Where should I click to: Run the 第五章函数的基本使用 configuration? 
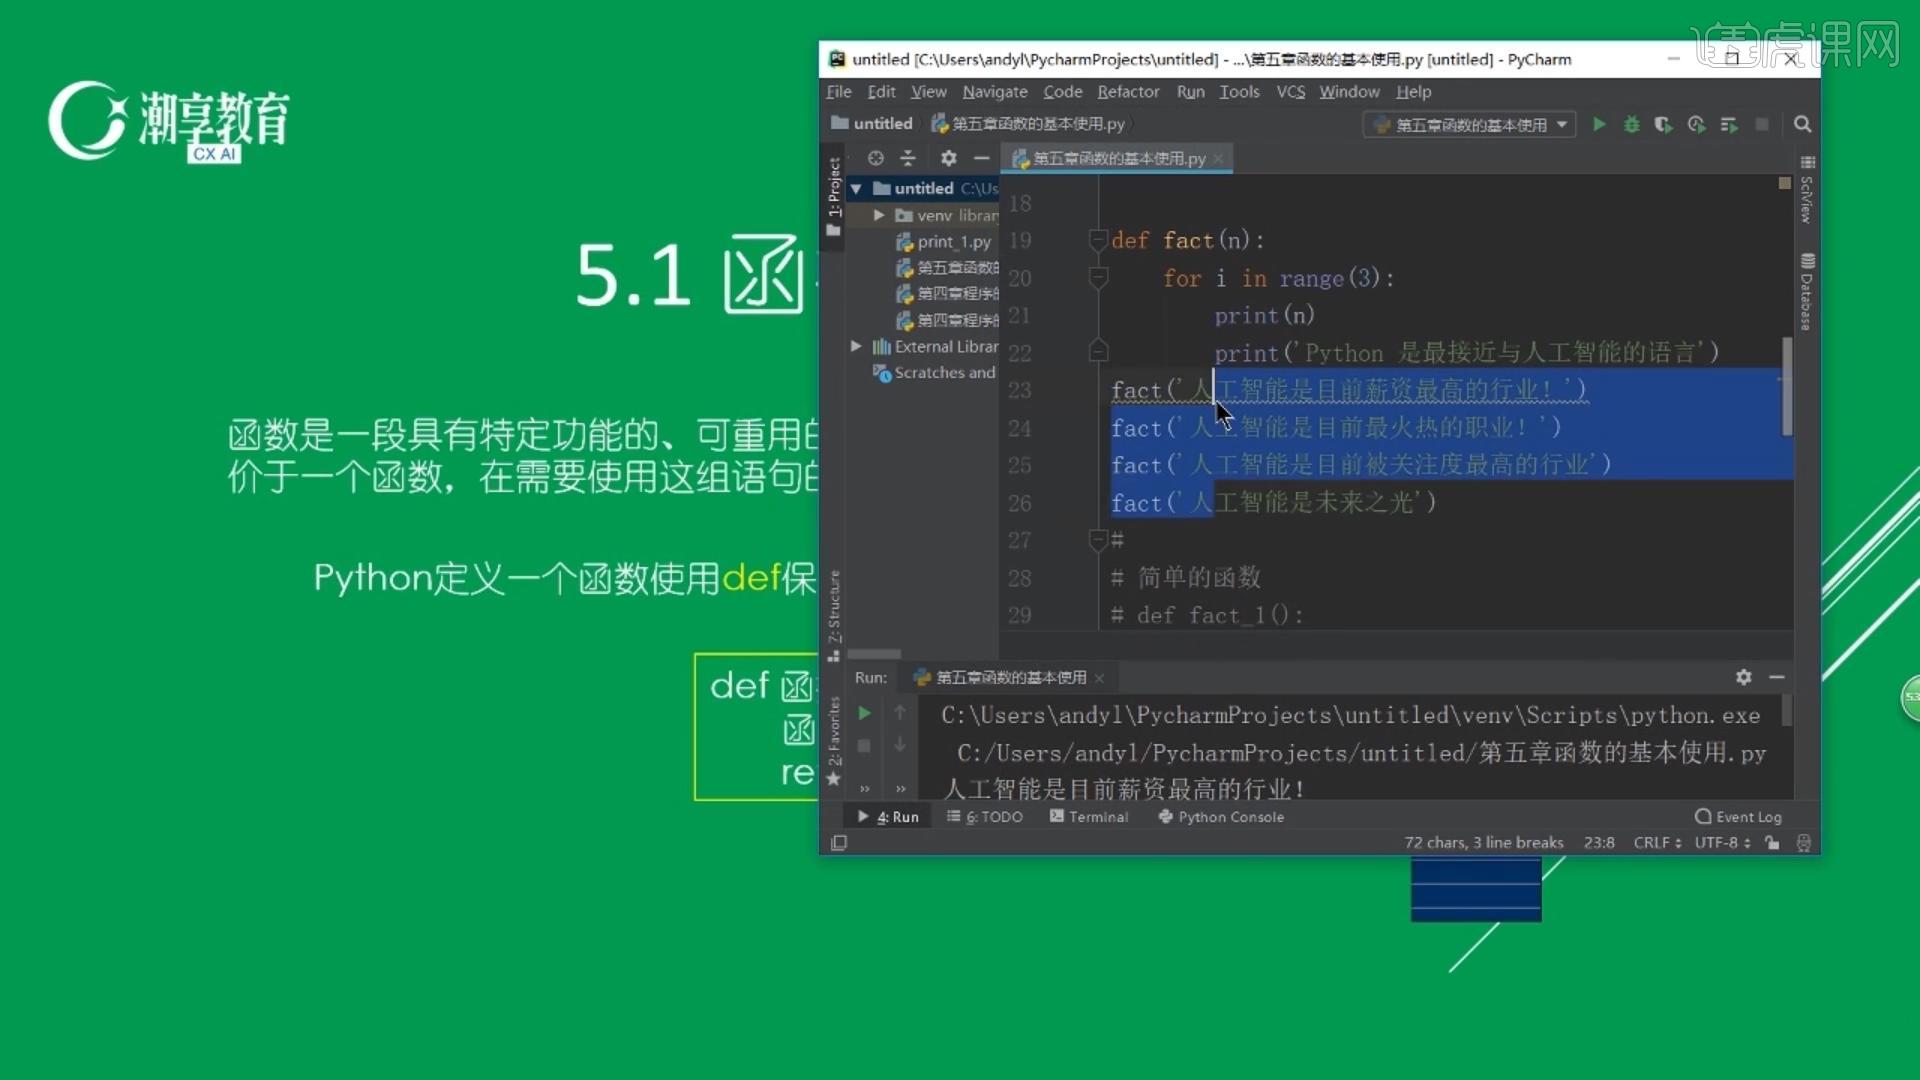point(1598,124)
